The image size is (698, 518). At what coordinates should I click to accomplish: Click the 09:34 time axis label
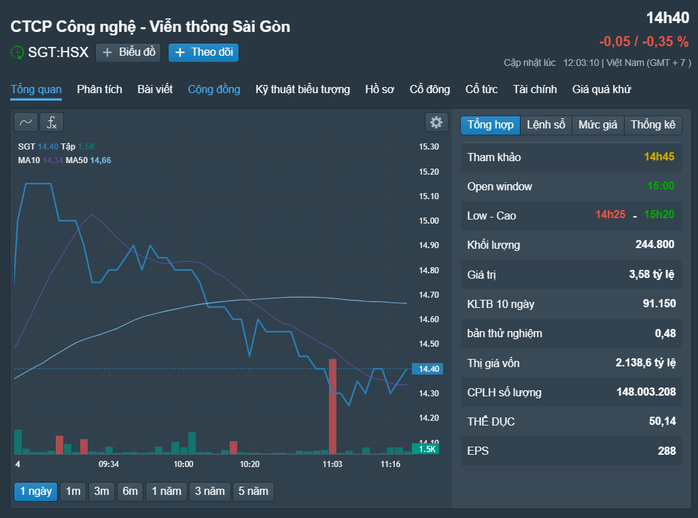[x=109, y=464]
